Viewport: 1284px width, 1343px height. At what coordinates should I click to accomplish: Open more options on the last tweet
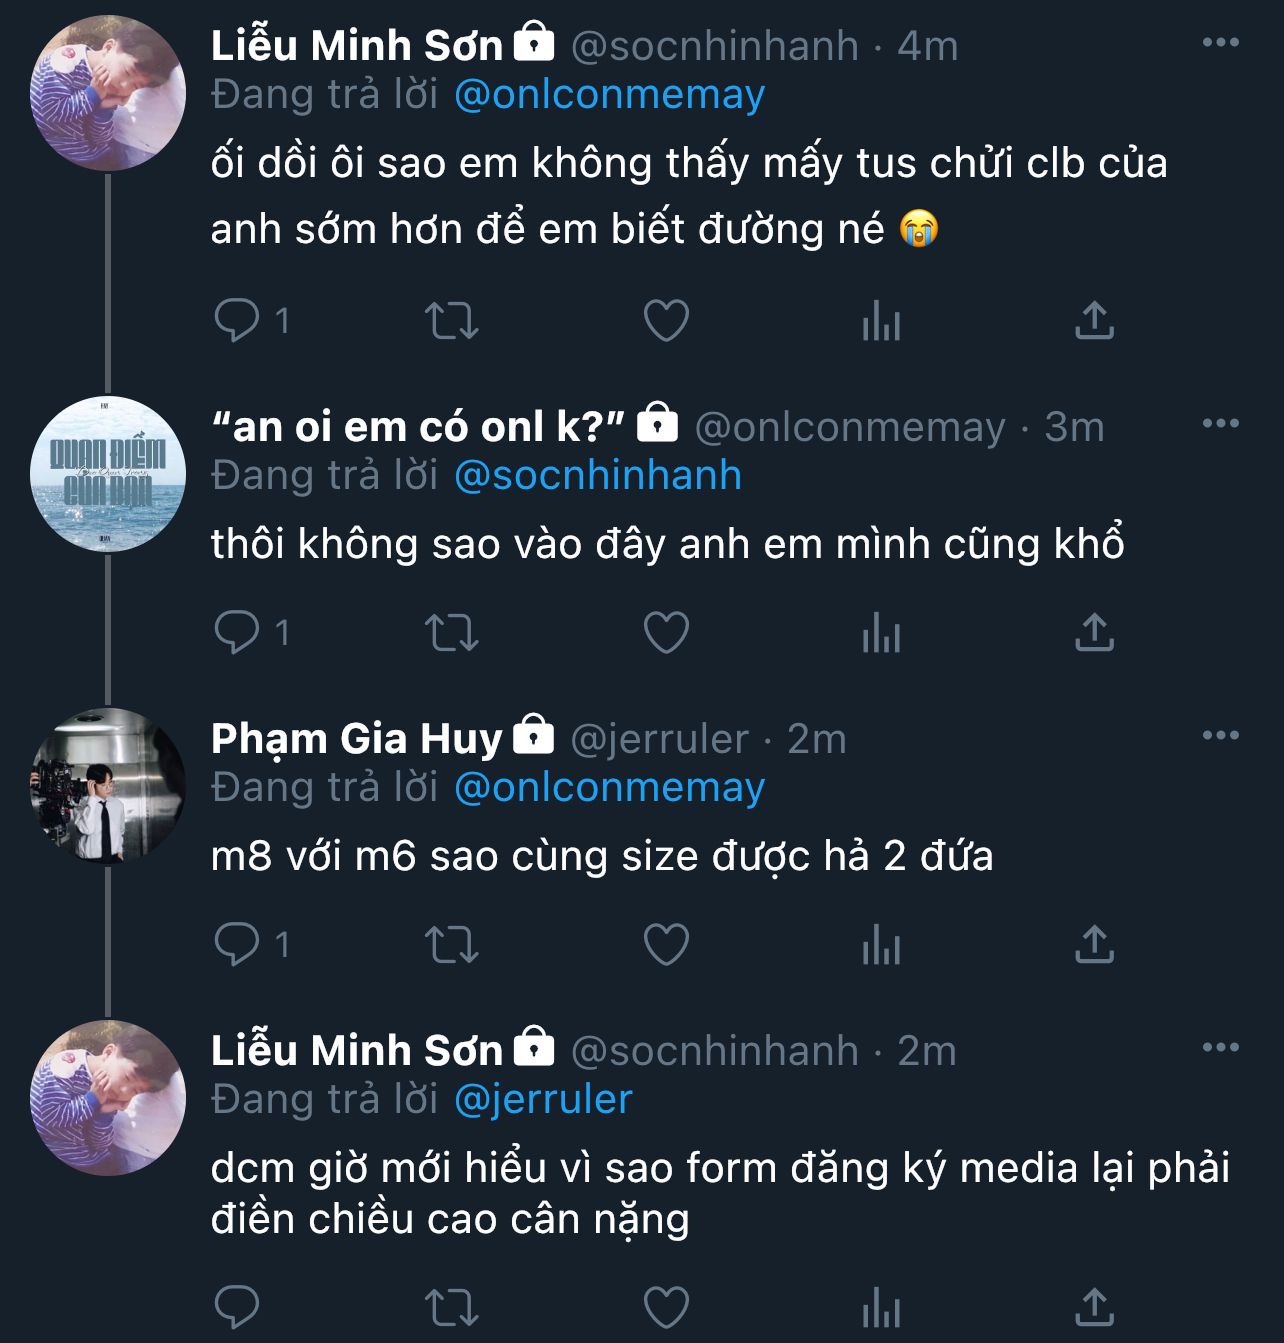click(x=1220, y=1048)
